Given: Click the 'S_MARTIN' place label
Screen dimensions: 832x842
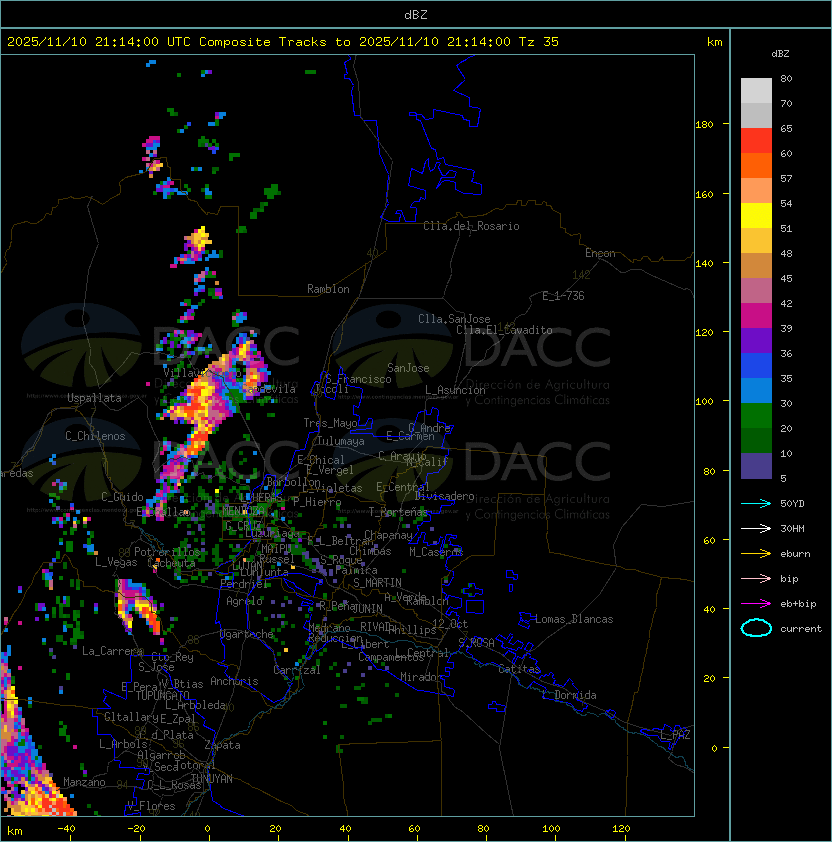Looking at the screenshot, I should [377, 583].
